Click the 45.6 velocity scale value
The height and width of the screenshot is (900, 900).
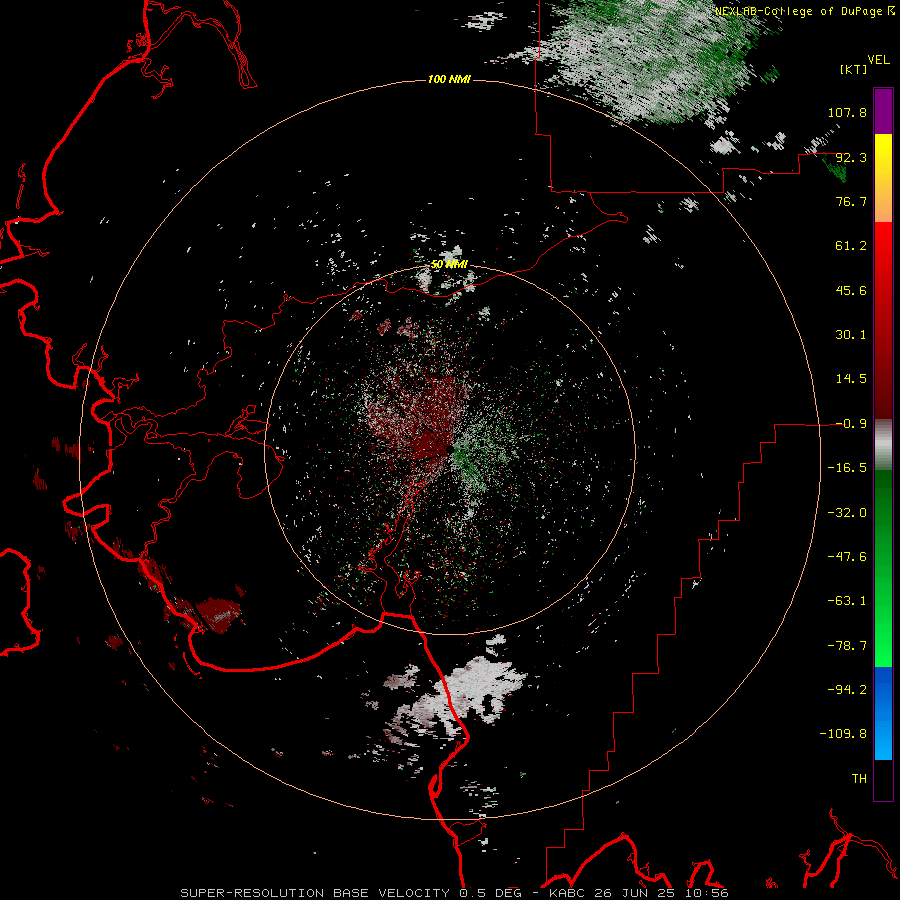tap(851, 290)
